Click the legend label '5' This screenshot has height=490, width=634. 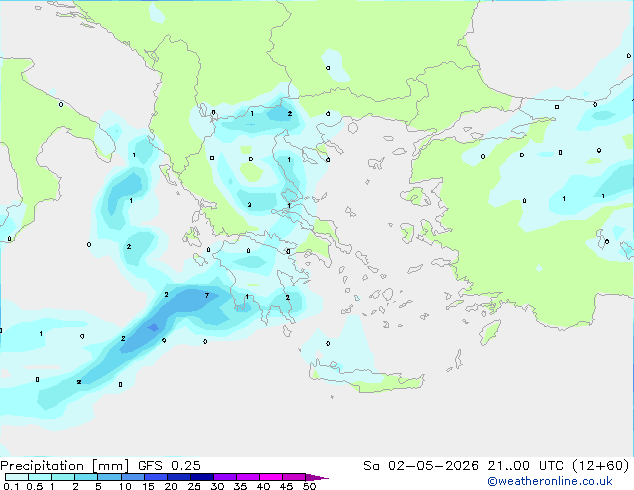(x=98, y=486)
